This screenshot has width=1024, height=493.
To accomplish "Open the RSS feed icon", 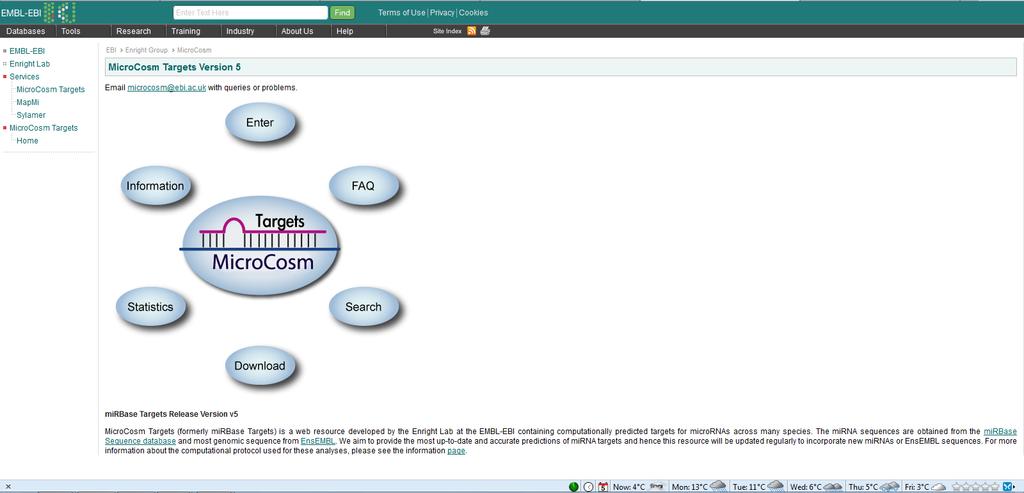I will click(472, 31).
